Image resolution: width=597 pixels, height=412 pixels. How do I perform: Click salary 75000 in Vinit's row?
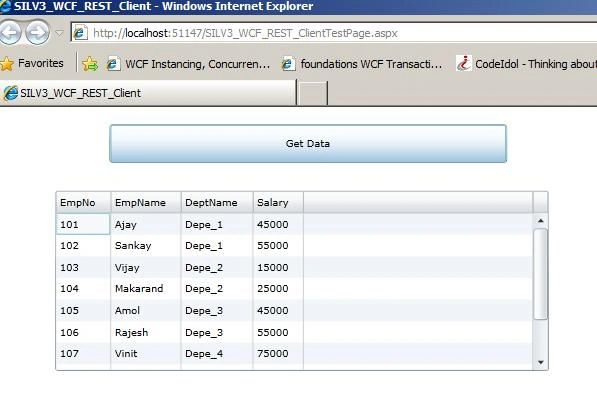pos(278,353)
